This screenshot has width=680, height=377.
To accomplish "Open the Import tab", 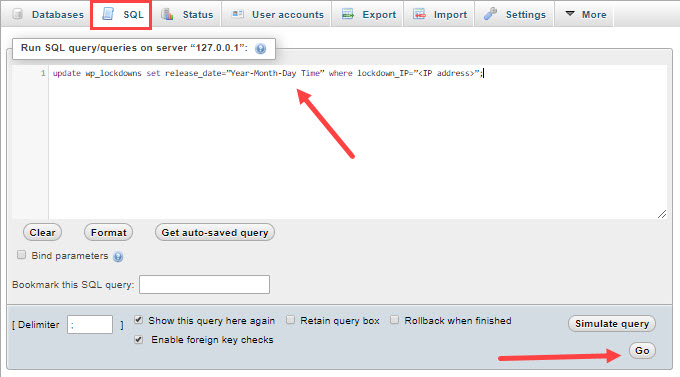I will tap(440, 14).
